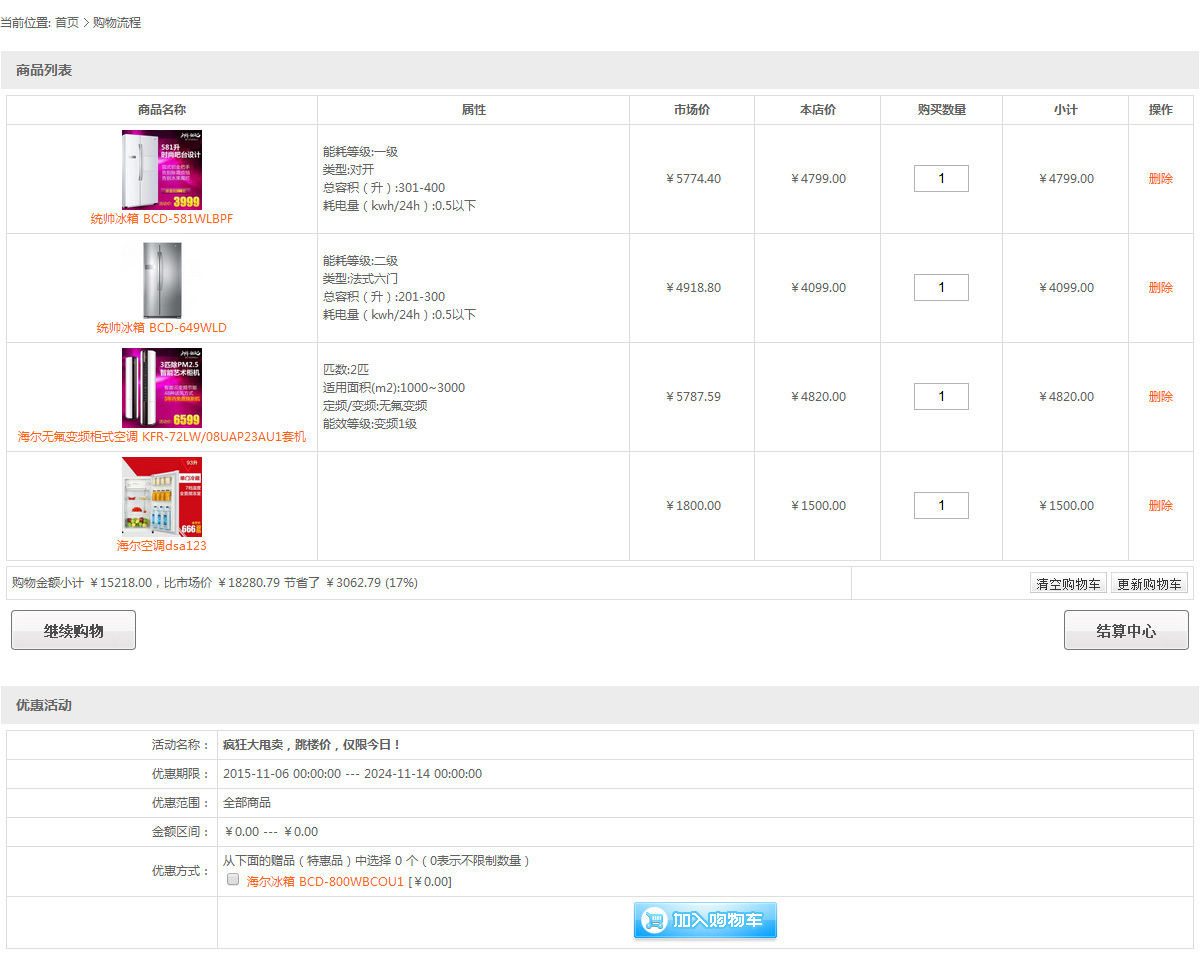The width and height of the screenshot is (1200, 958).
Task: Select the 市场价 column header
Action: pyautogui.click(x=692, y=110)
